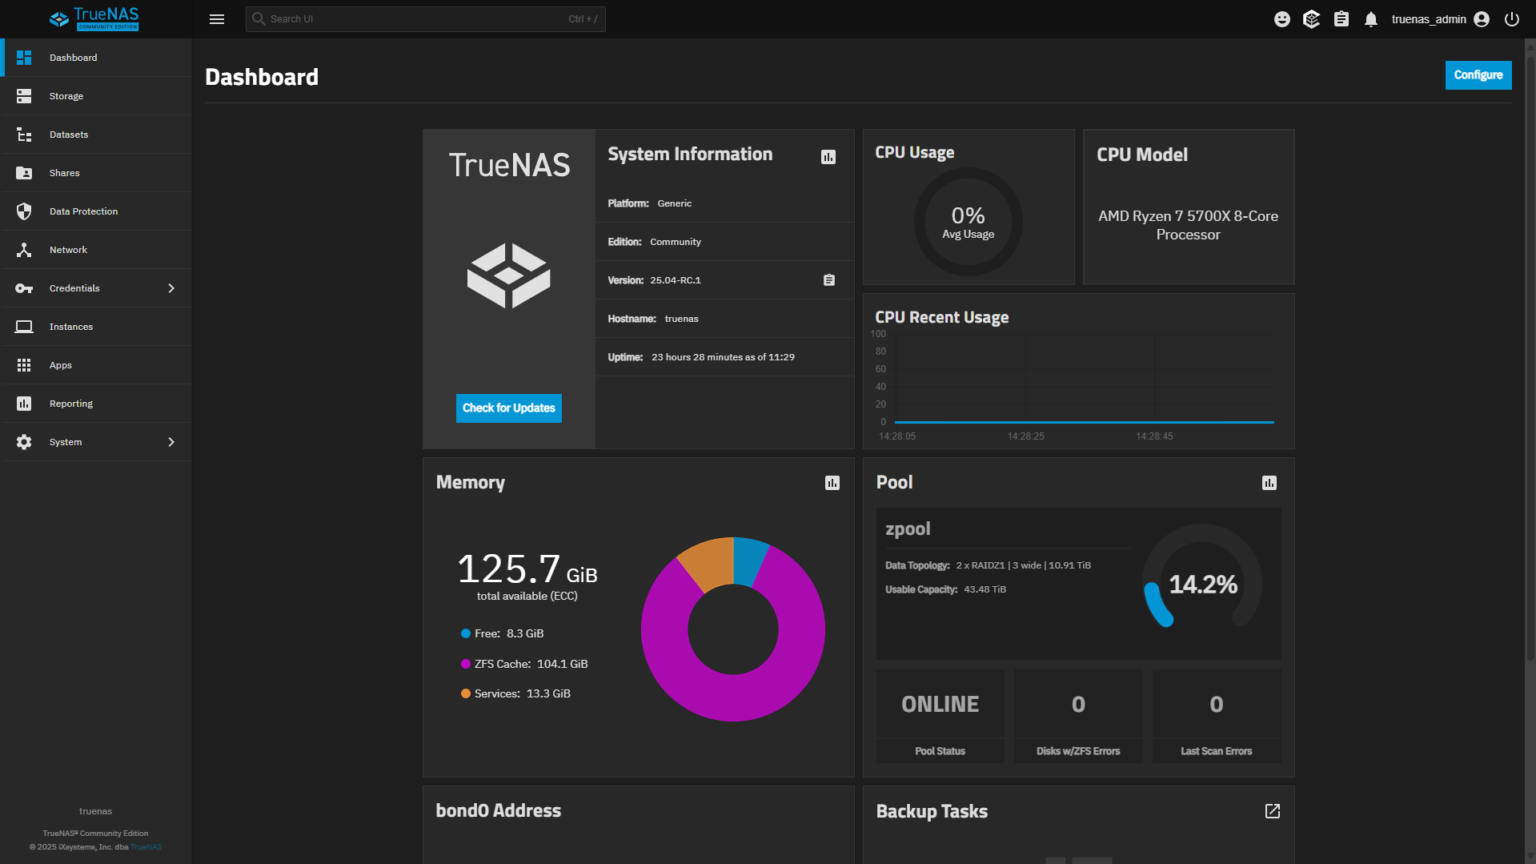Open Data Protection from the sidebar
1536x864 pixels.
[84, 211]
